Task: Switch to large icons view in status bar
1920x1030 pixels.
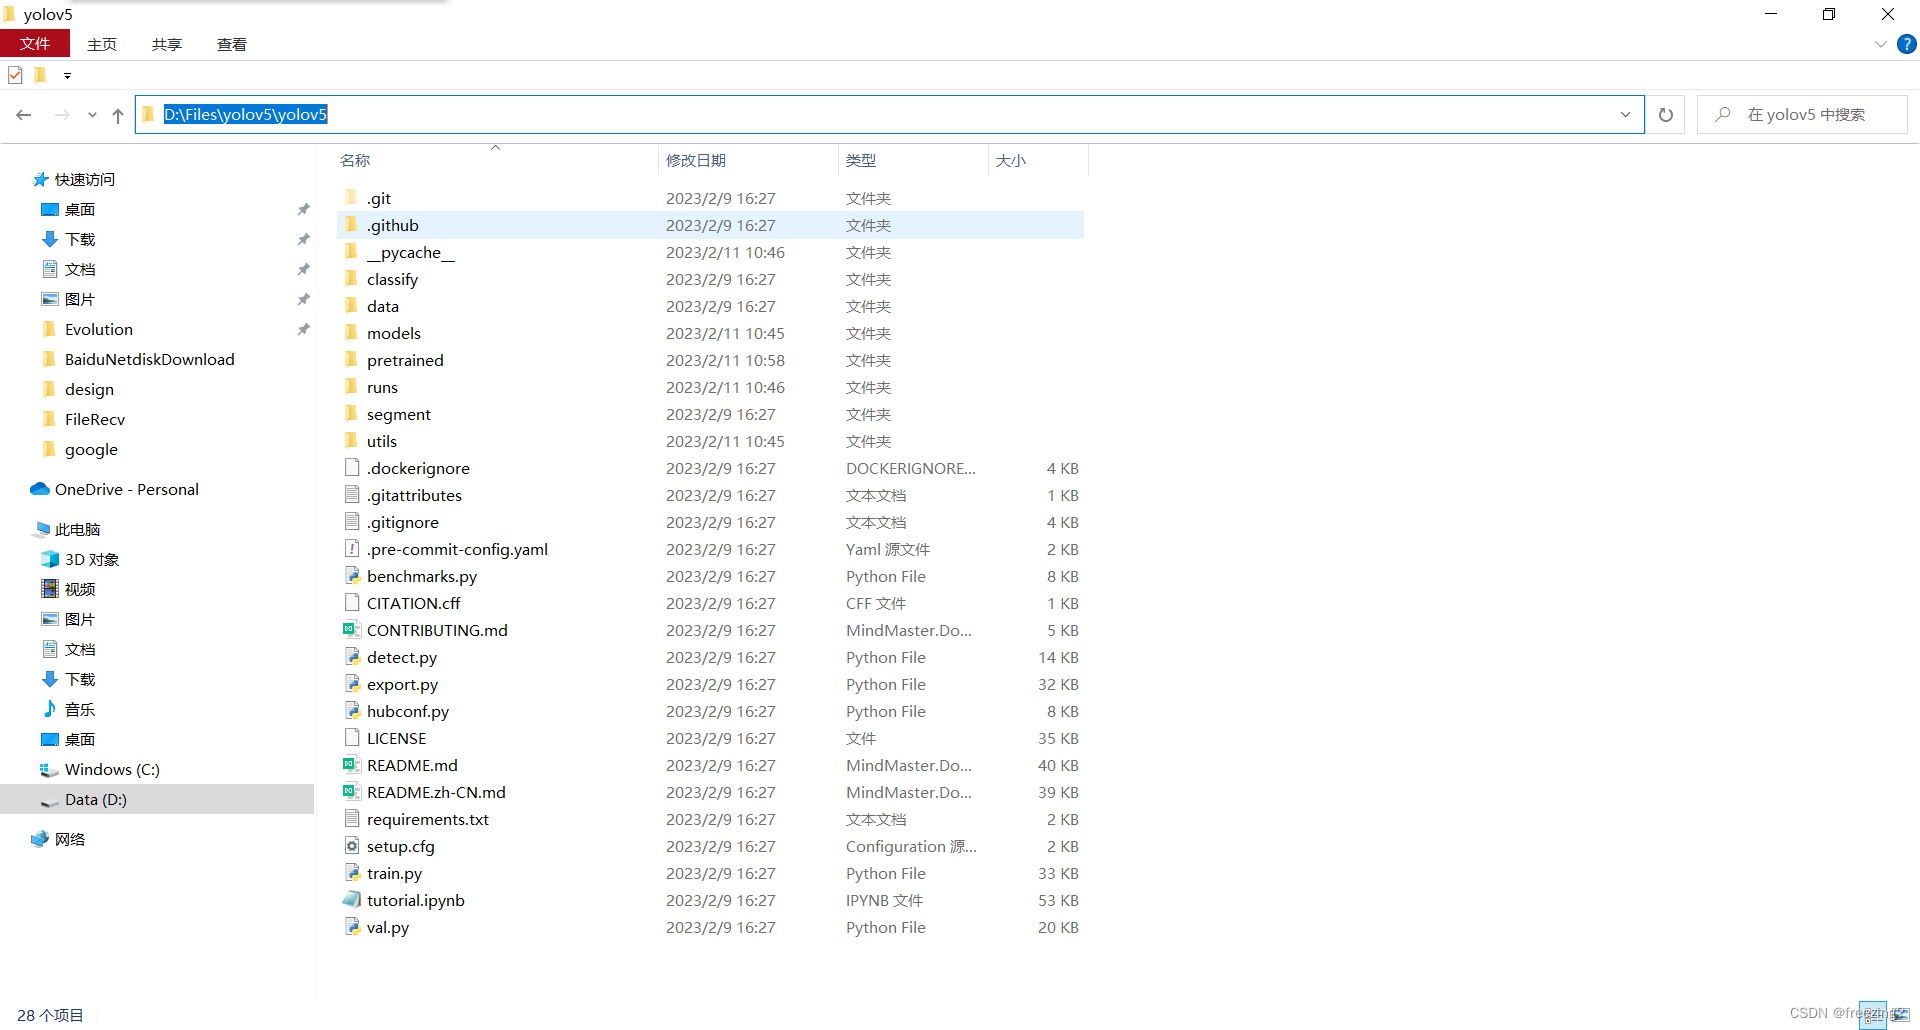Action: point(1900,1015)
